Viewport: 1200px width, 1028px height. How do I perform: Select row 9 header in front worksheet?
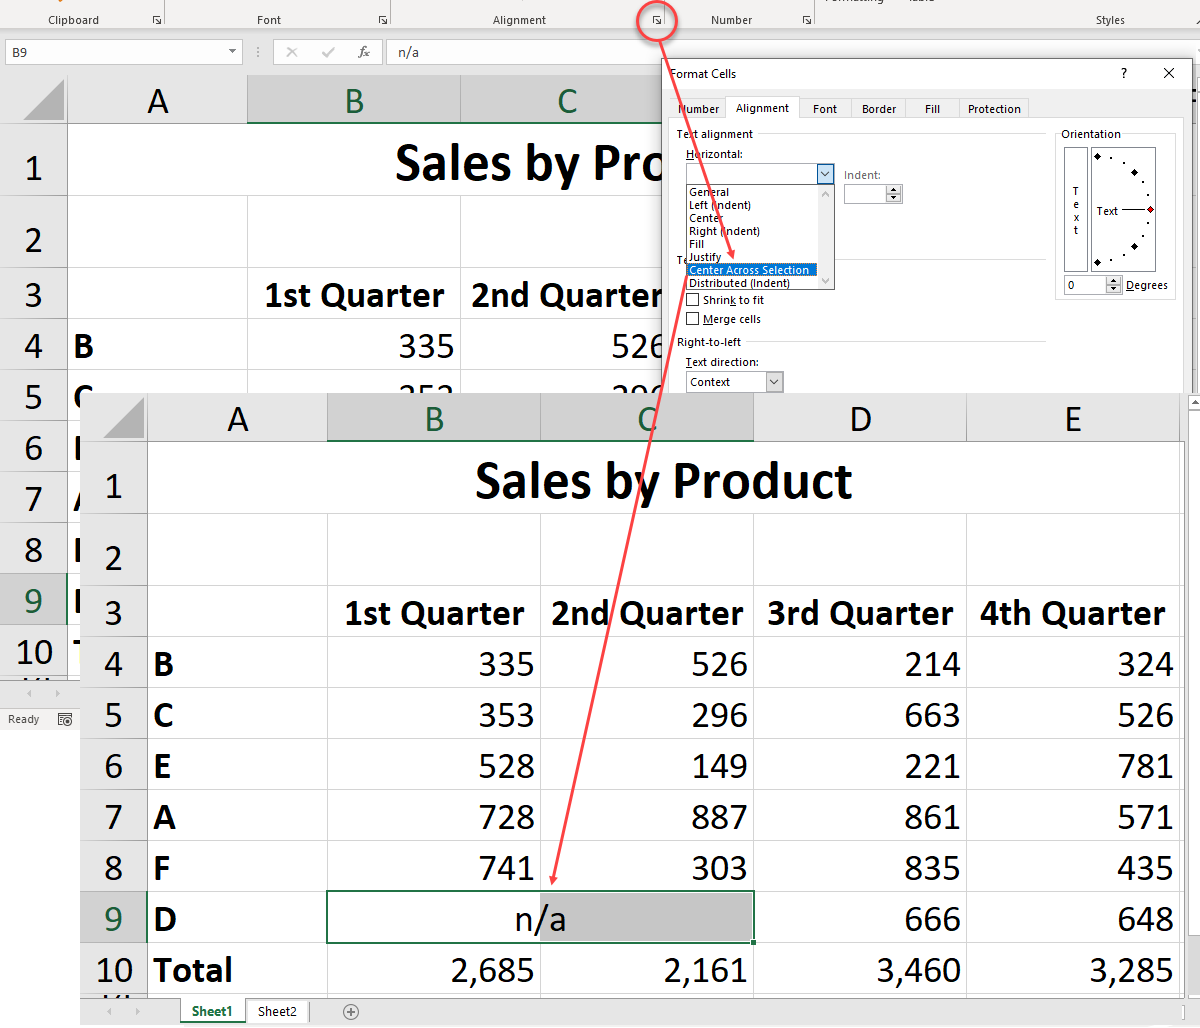coord(113,918)
